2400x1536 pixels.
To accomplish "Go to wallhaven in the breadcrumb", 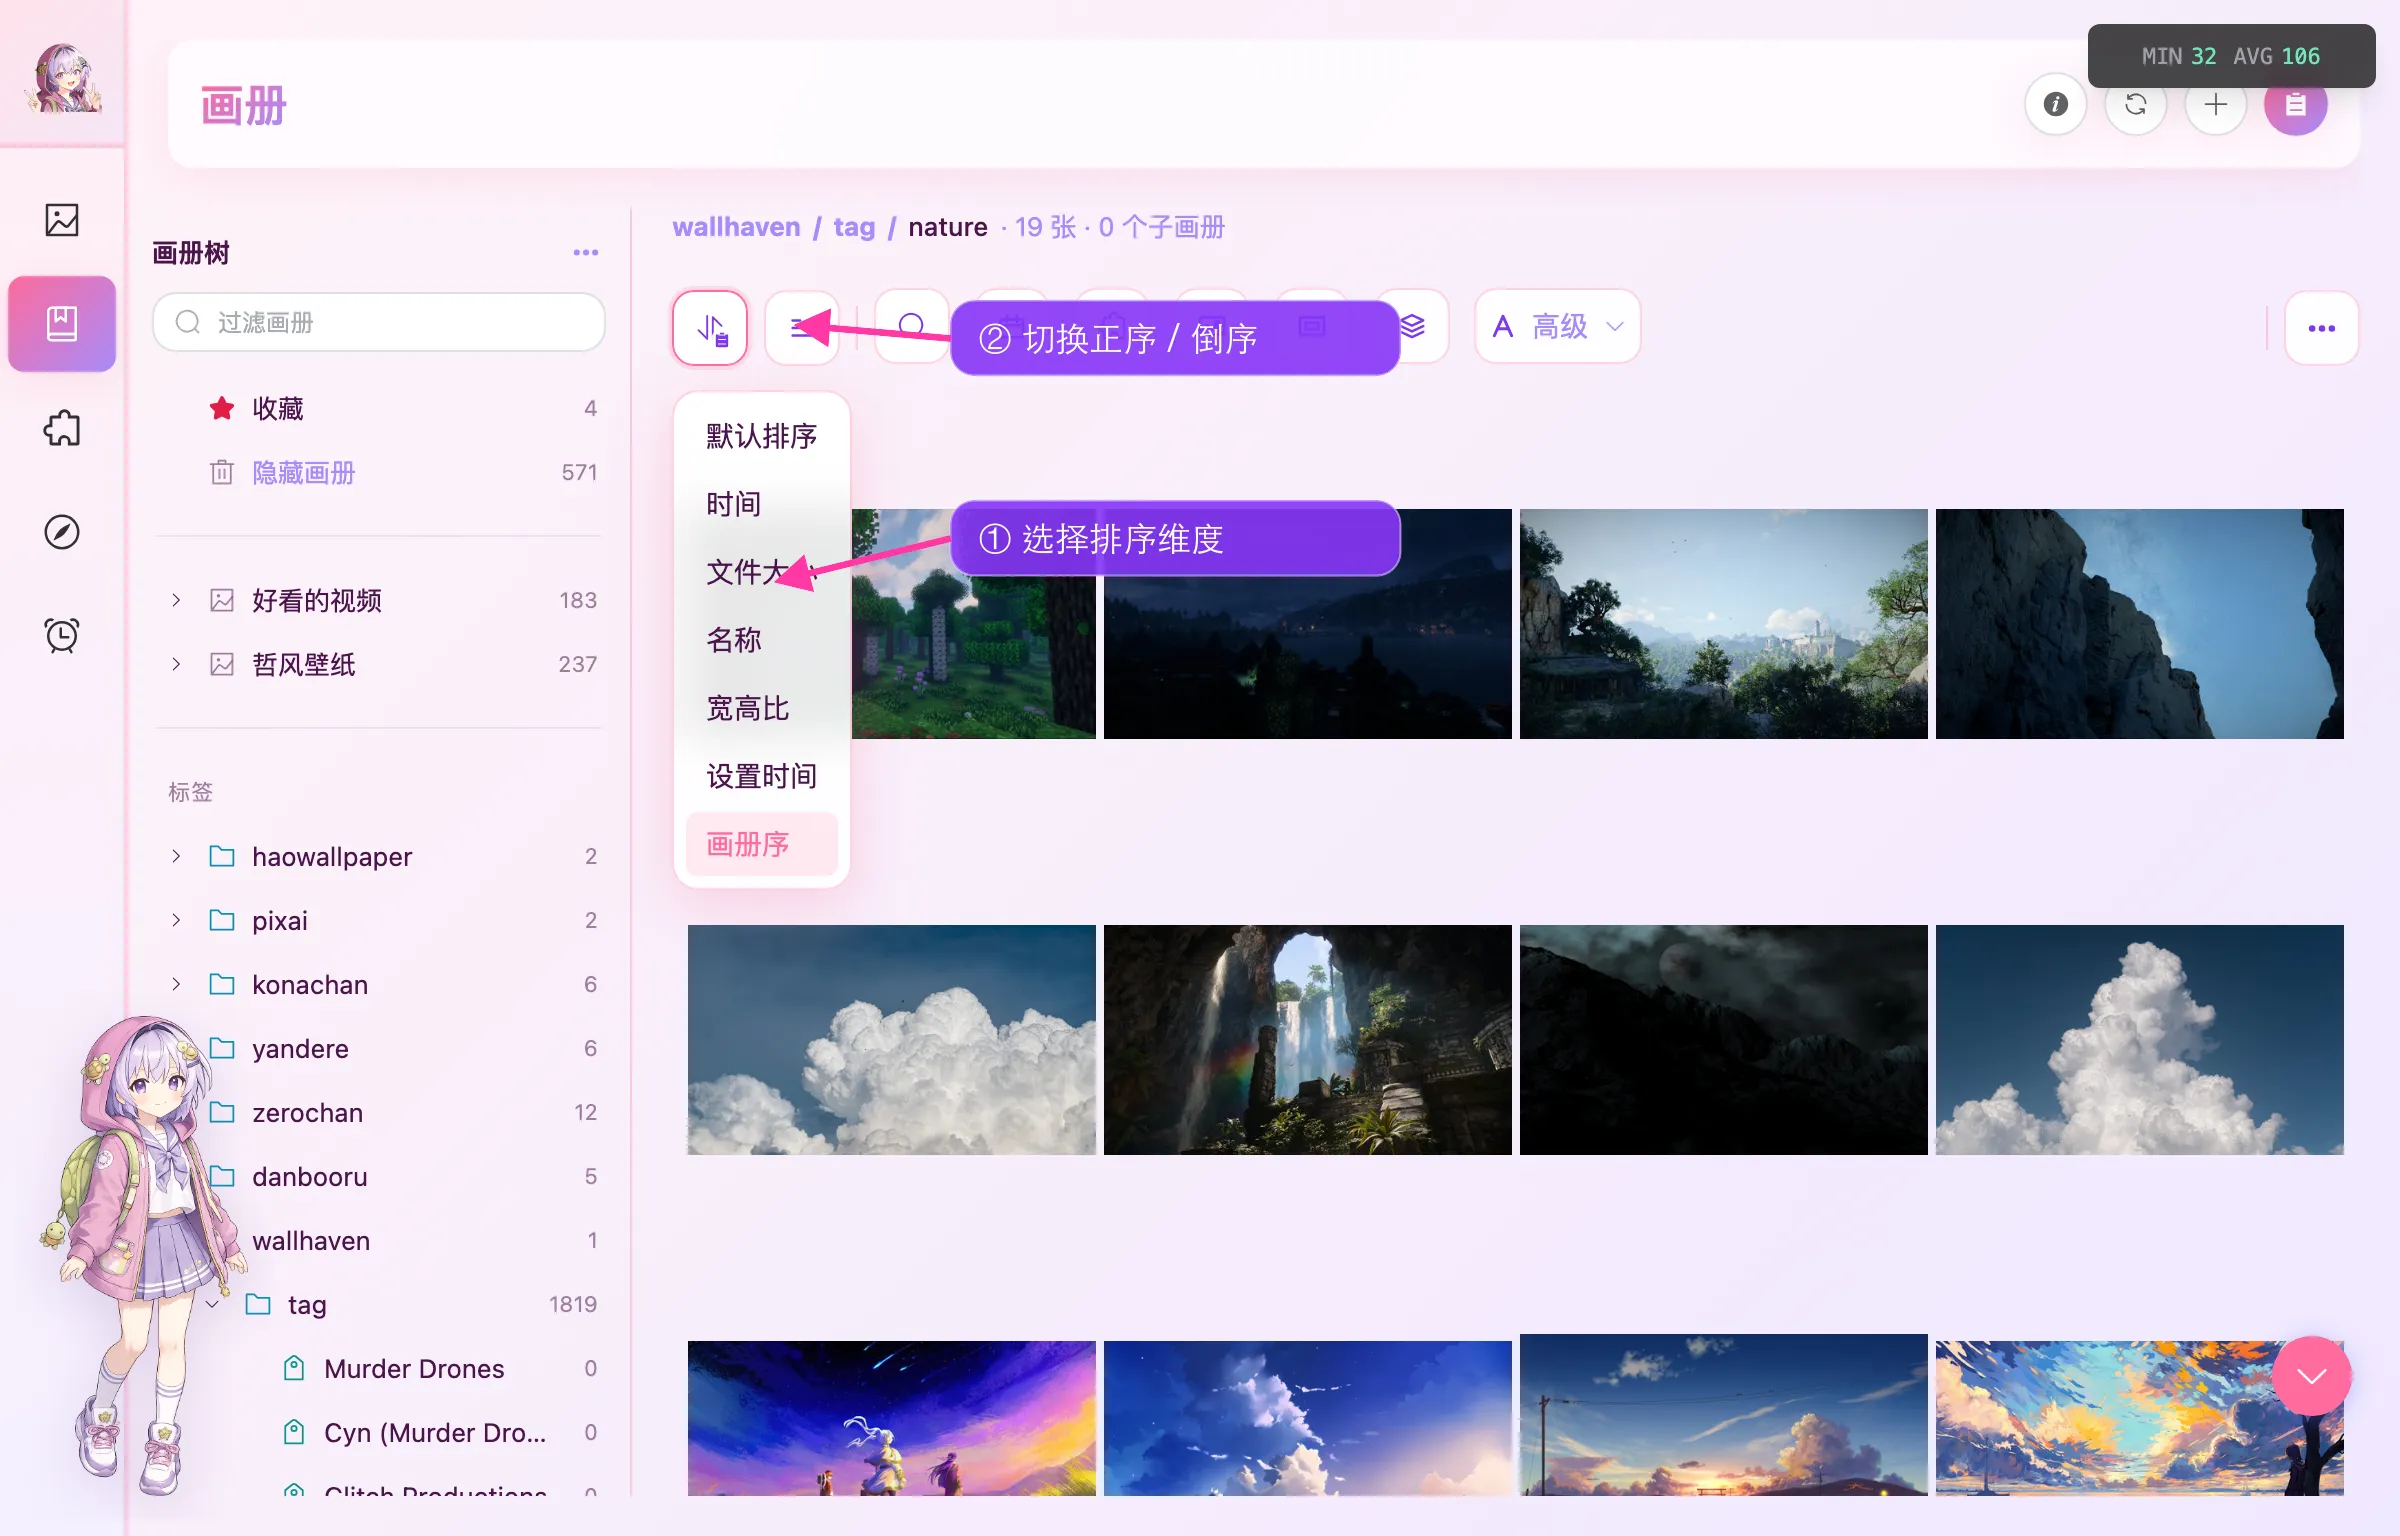I will point(736,227).
